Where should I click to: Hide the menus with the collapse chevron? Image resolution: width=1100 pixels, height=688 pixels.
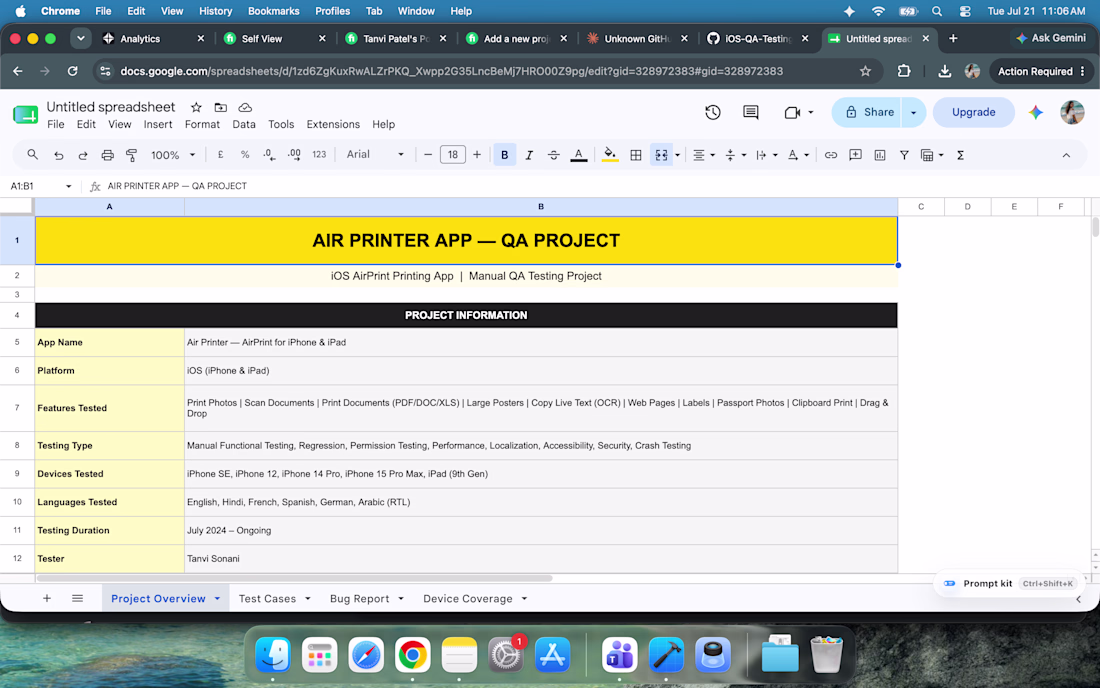pyautogui.click(x=1066, y=155)
